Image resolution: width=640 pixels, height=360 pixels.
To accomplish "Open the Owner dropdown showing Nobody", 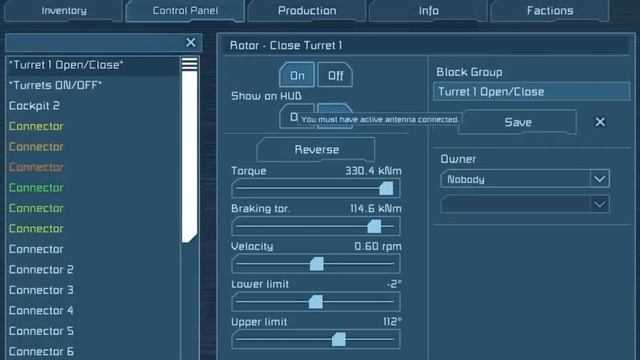I will (x=524, y=179).
